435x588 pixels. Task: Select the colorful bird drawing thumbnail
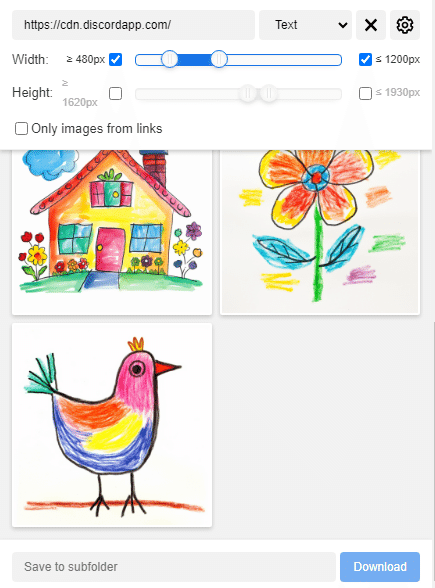[112, 425]
